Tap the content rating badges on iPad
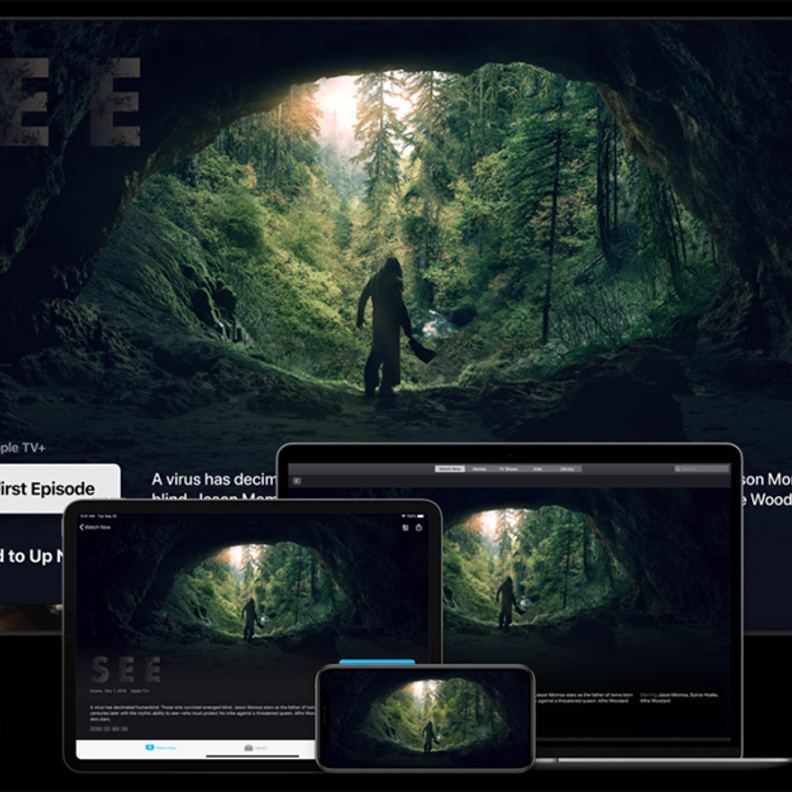792x792 pixels. point(108,729)
